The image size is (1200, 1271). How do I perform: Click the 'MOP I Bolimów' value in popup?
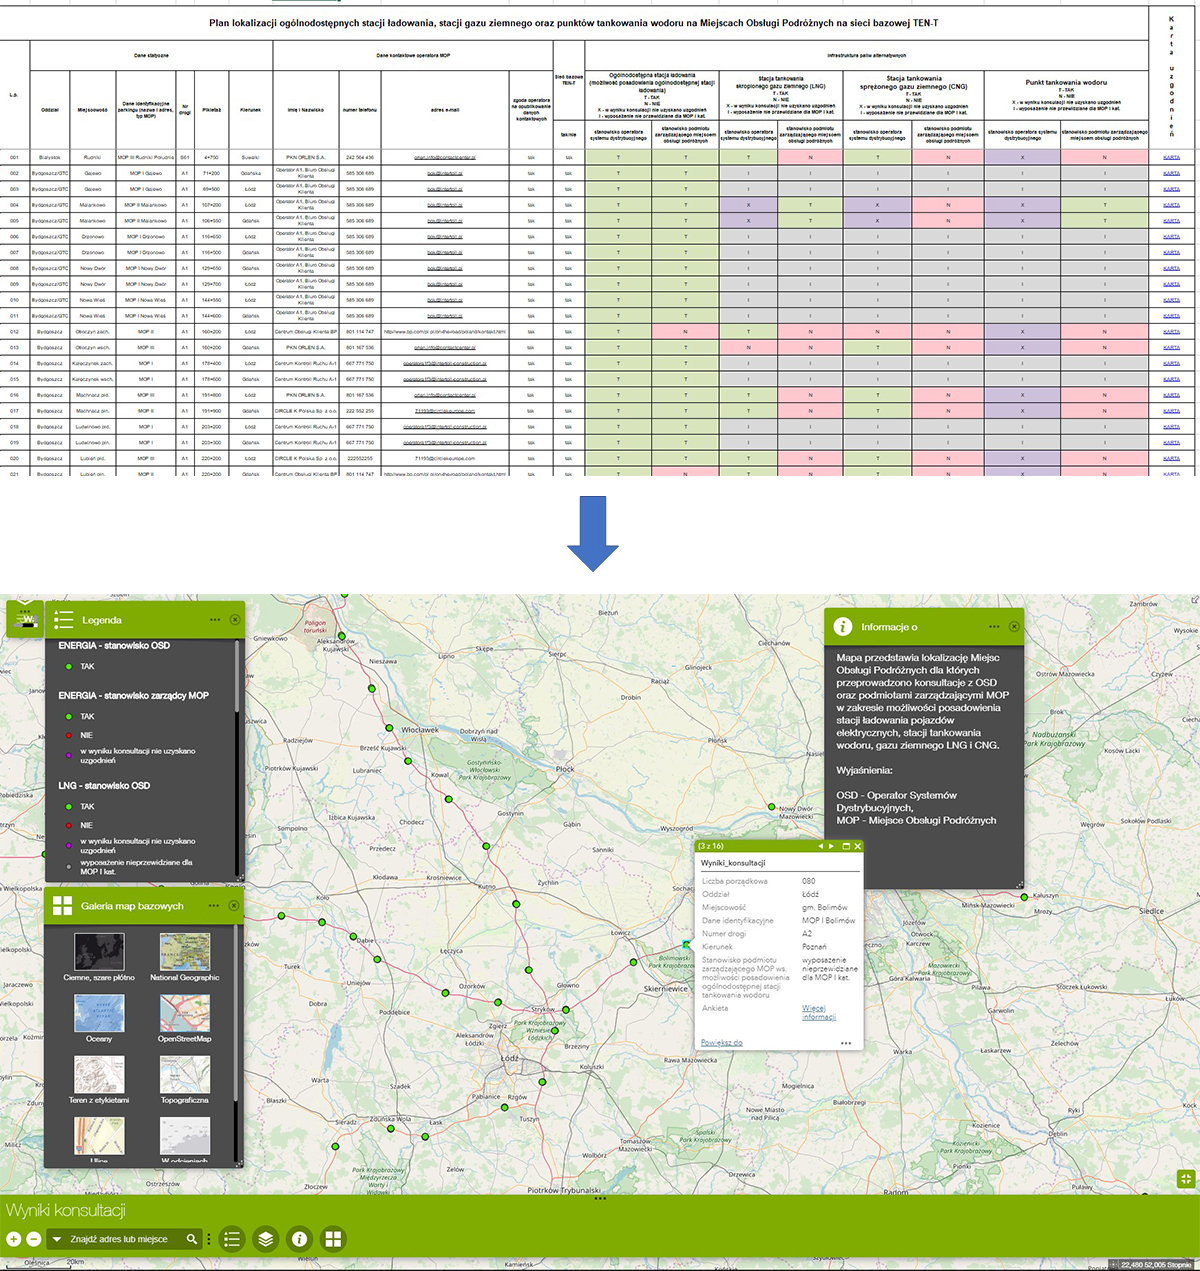pyautogui.click(x=828, y=920)
